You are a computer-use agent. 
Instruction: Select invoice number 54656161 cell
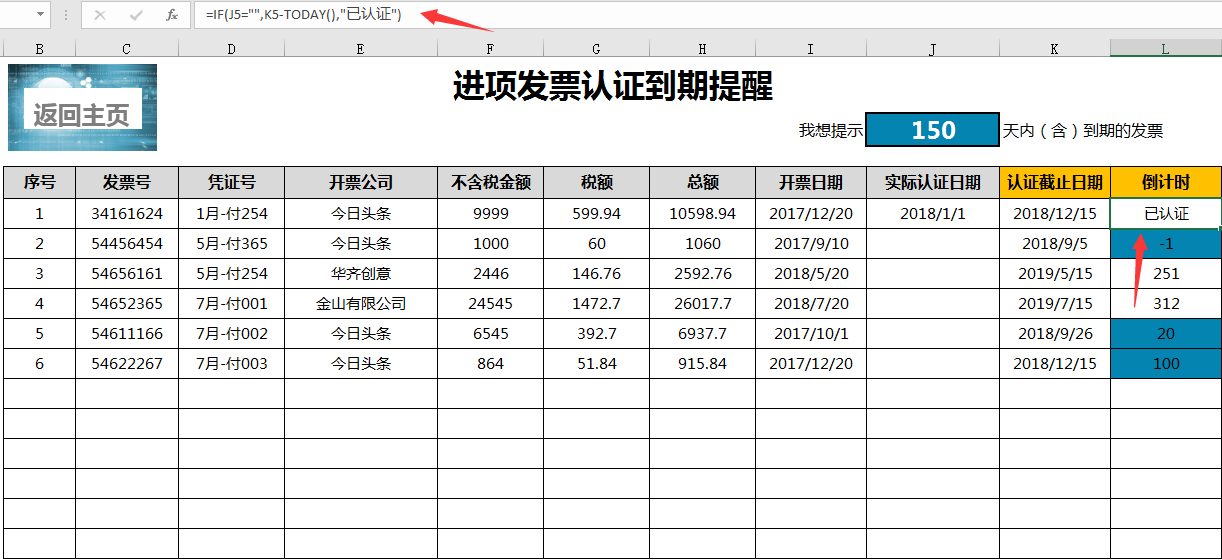coord(127,273)
